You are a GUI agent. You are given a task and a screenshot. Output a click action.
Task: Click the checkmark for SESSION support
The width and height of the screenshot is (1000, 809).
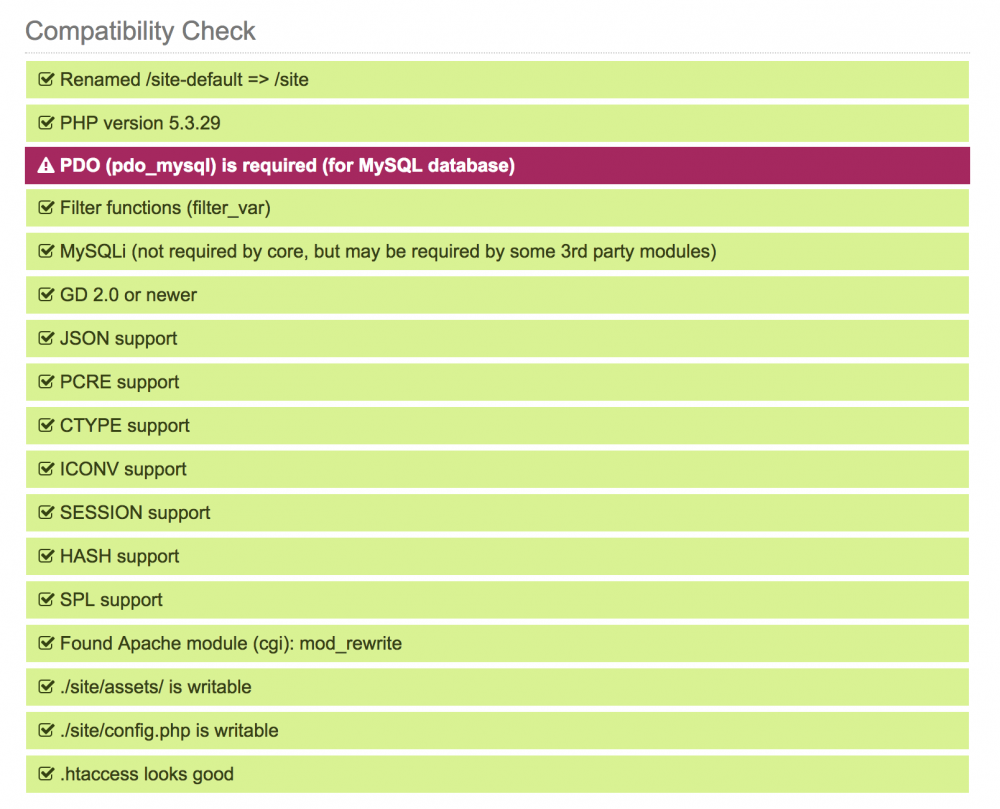[45, 512]
